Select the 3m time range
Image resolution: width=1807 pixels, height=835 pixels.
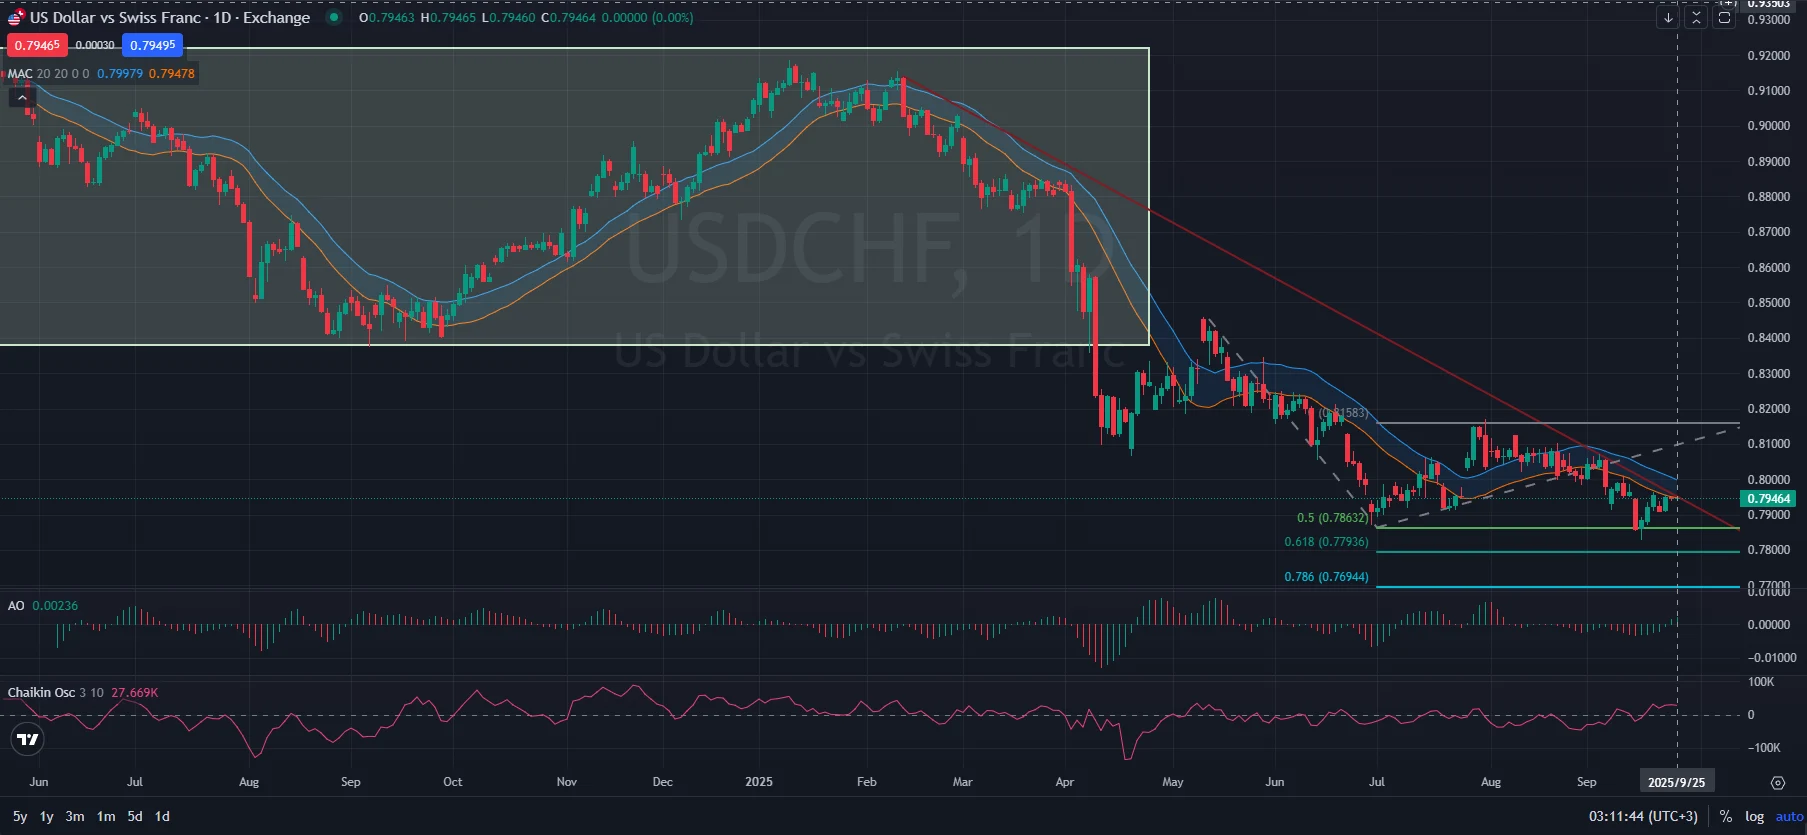(x=75, y=816)
